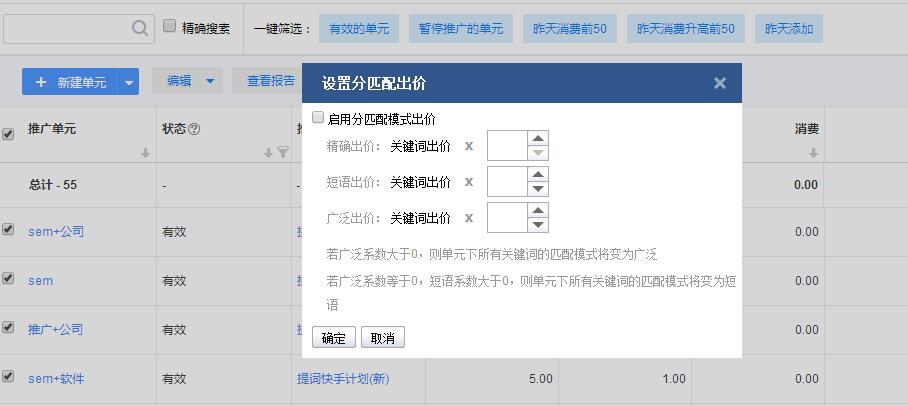
Task: Click the search magnifier icon
Action: click(140, 29)
